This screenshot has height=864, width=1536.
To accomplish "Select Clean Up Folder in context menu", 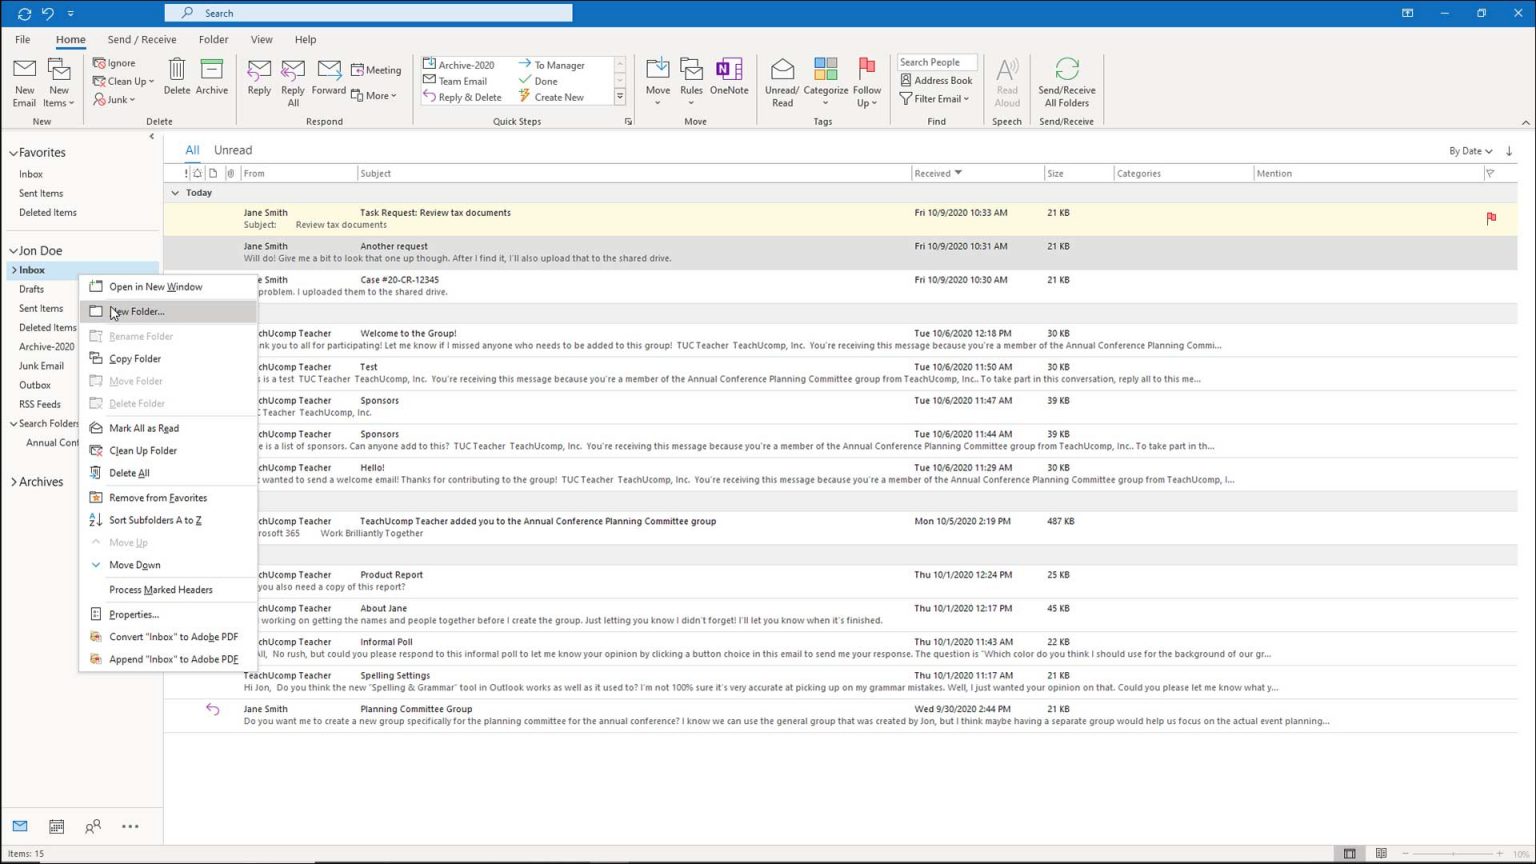I will click(x=168, y=450).
